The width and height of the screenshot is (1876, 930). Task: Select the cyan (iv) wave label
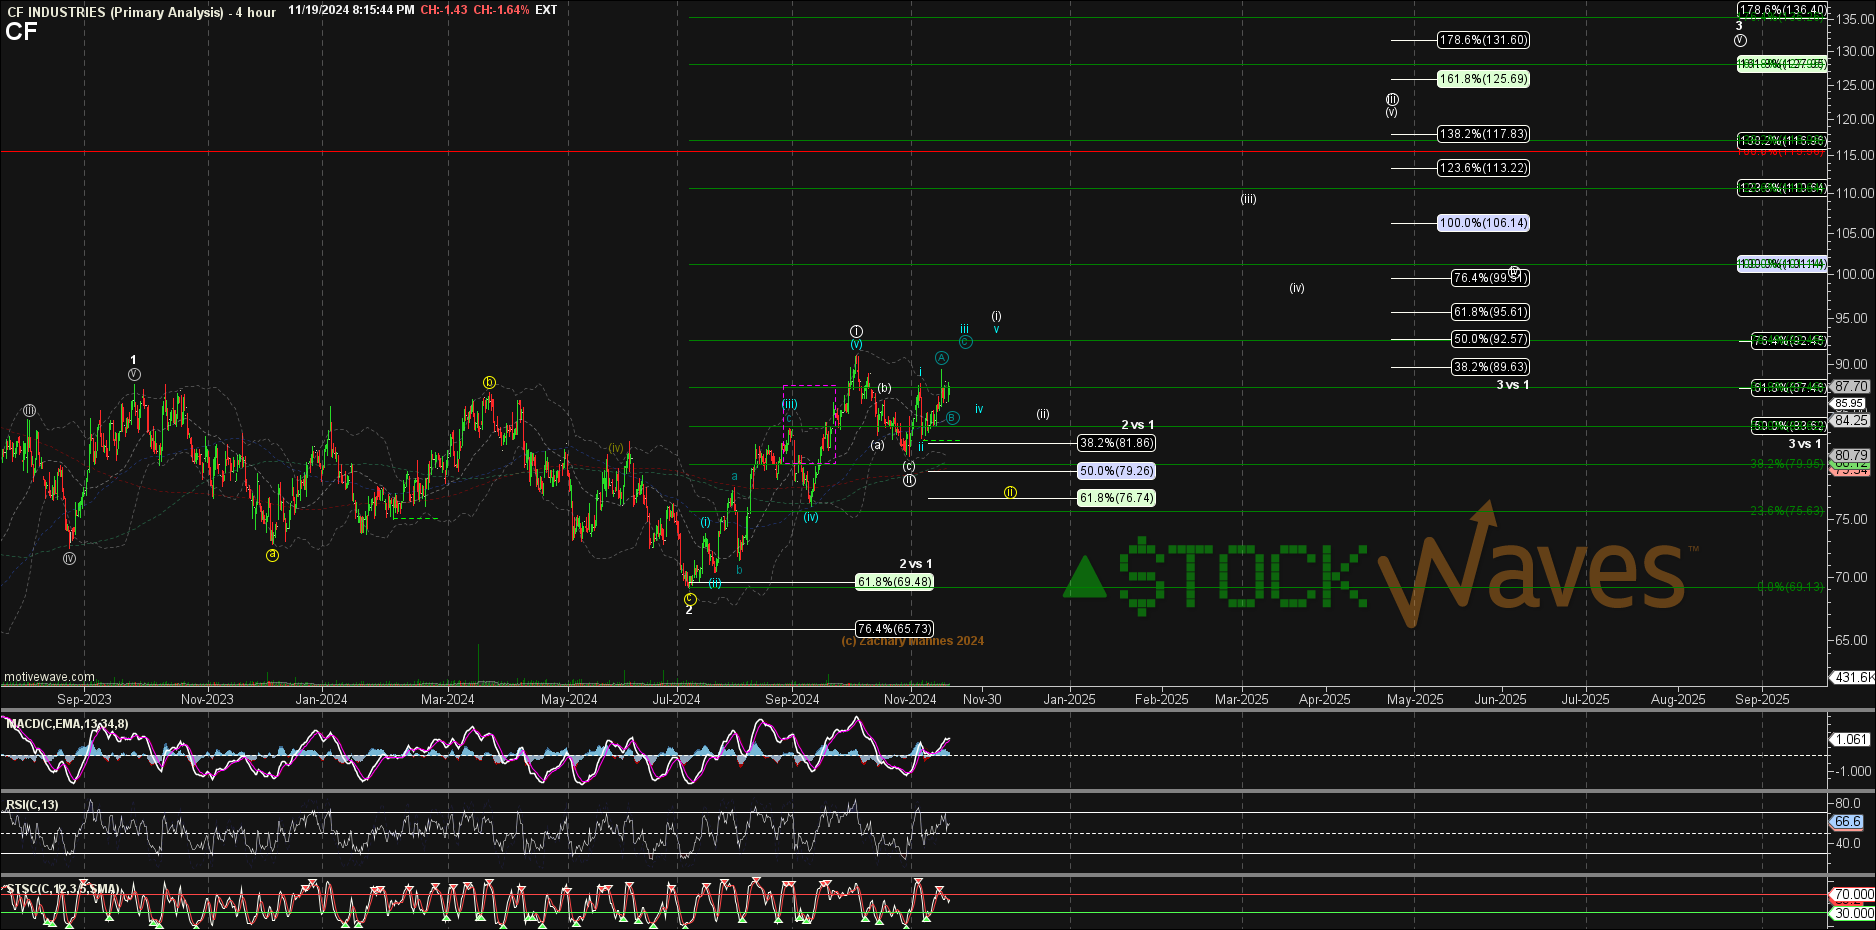810,517
